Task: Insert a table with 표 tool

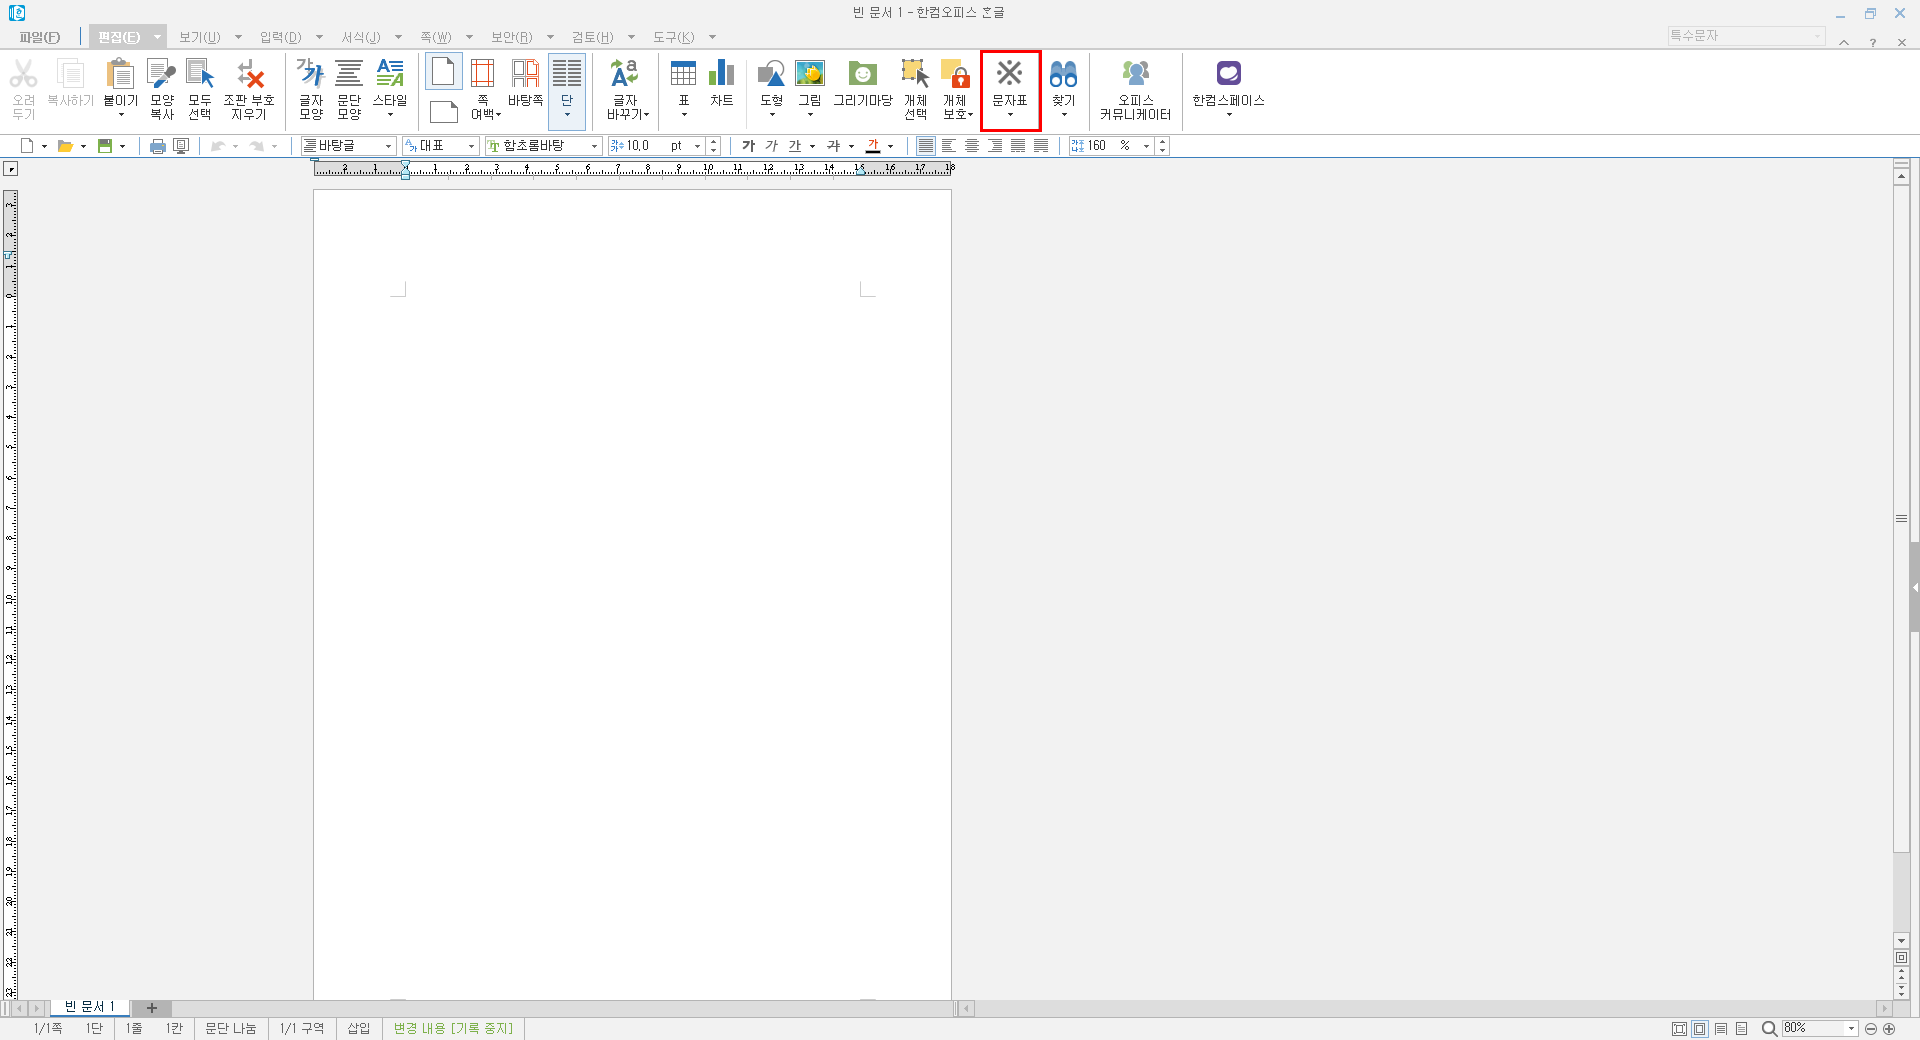Action: pos(684,90)
